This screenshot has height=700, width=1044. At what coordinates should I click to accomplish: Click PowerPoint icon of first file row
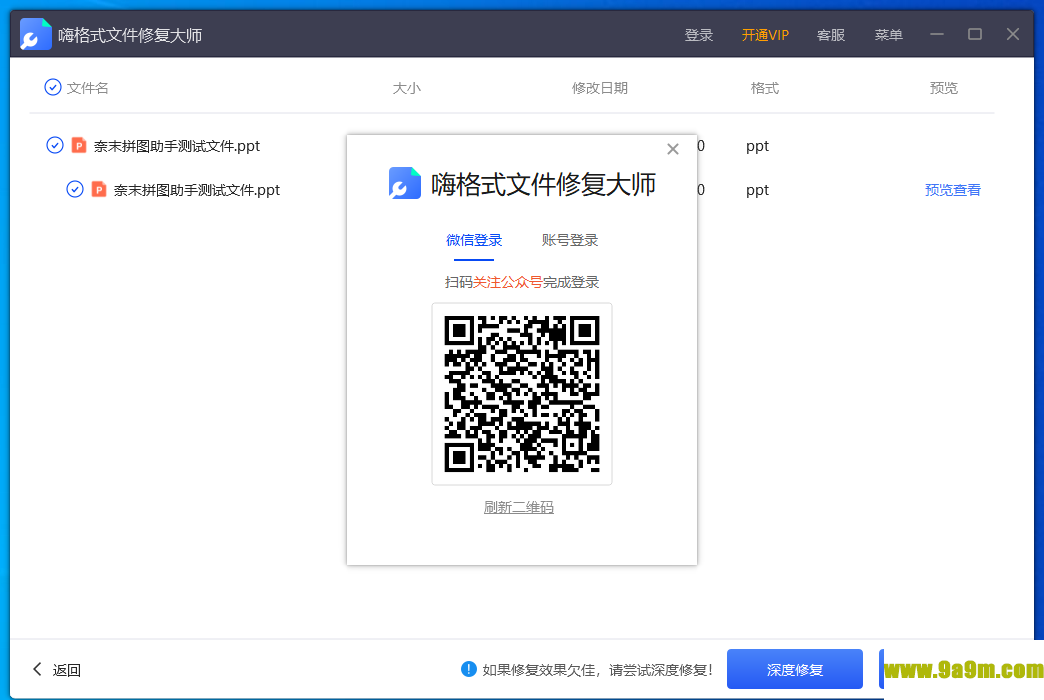(79, 145)
